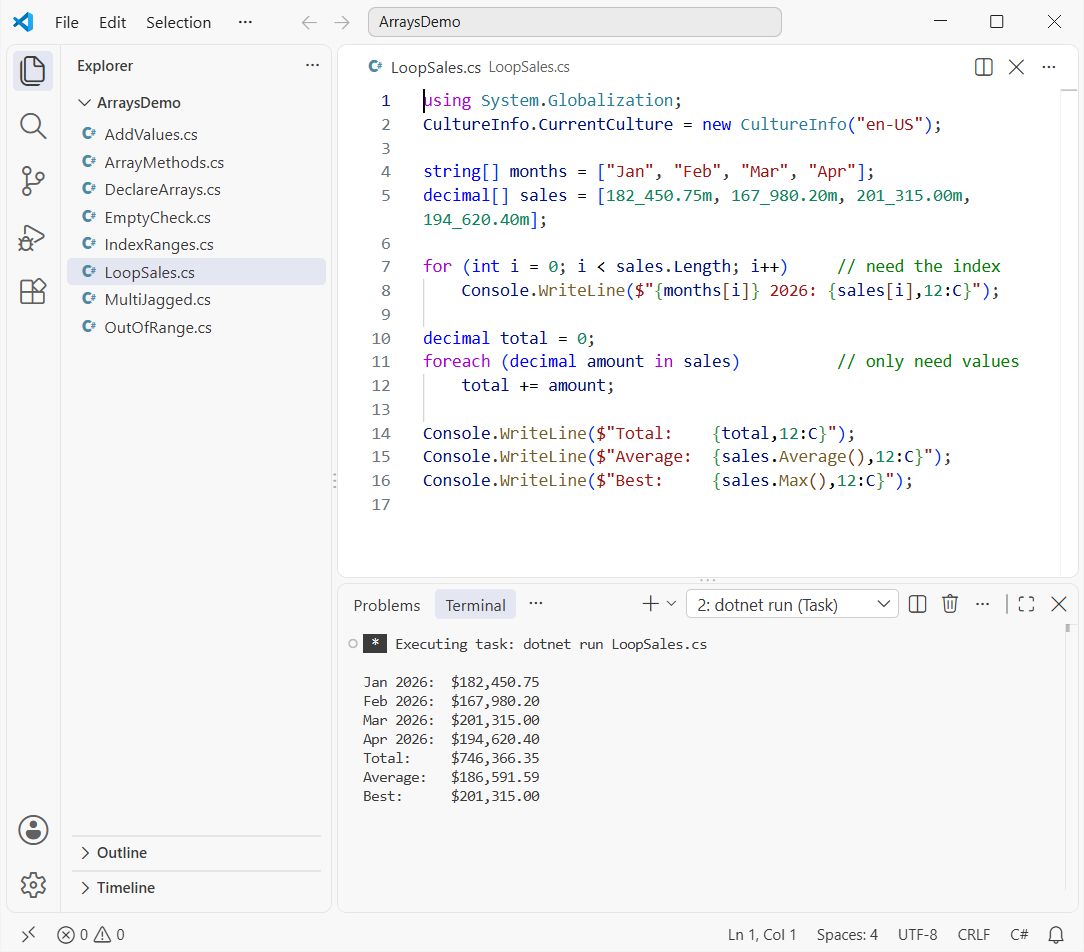Select the '2: dotnet run (Task)' terminal dropdown

coord(792,605)
